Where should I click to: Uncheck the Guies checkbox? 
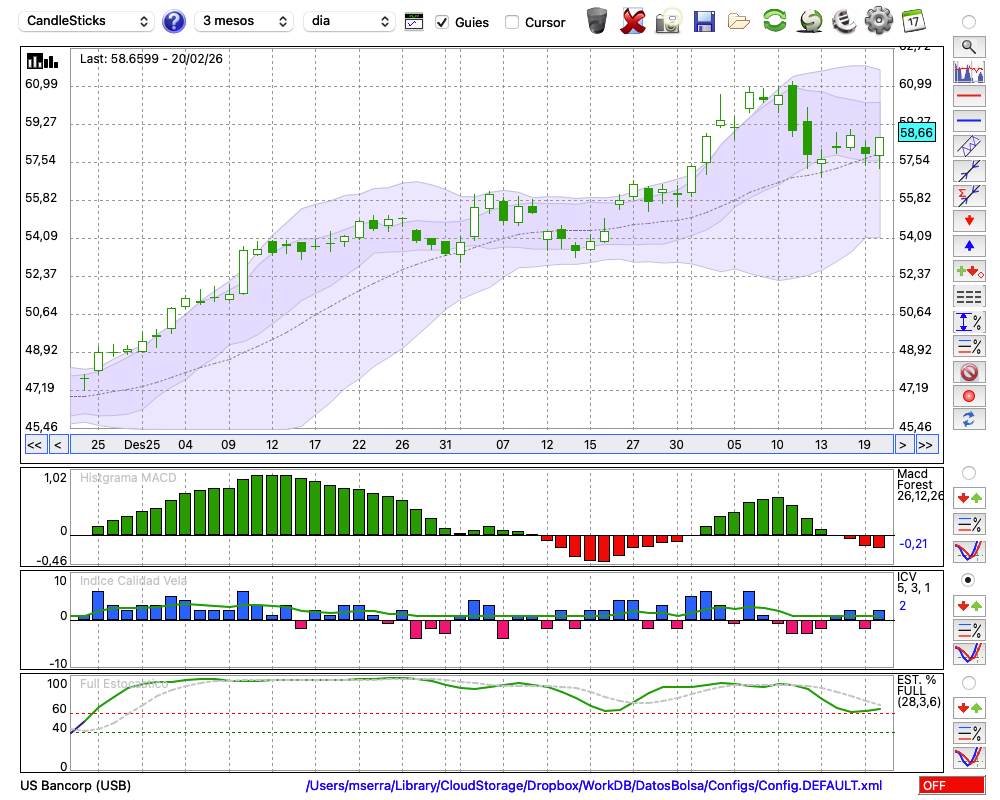click(x=443, y=22)
